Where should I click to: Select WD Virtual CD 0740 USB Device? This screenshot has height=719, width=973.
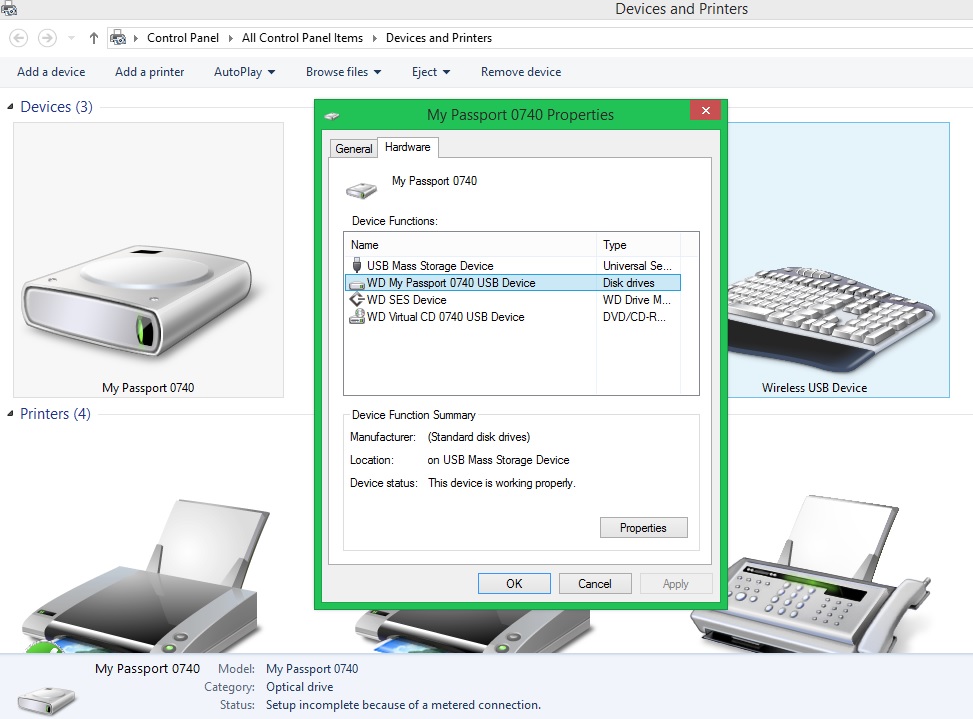point(445,317)
